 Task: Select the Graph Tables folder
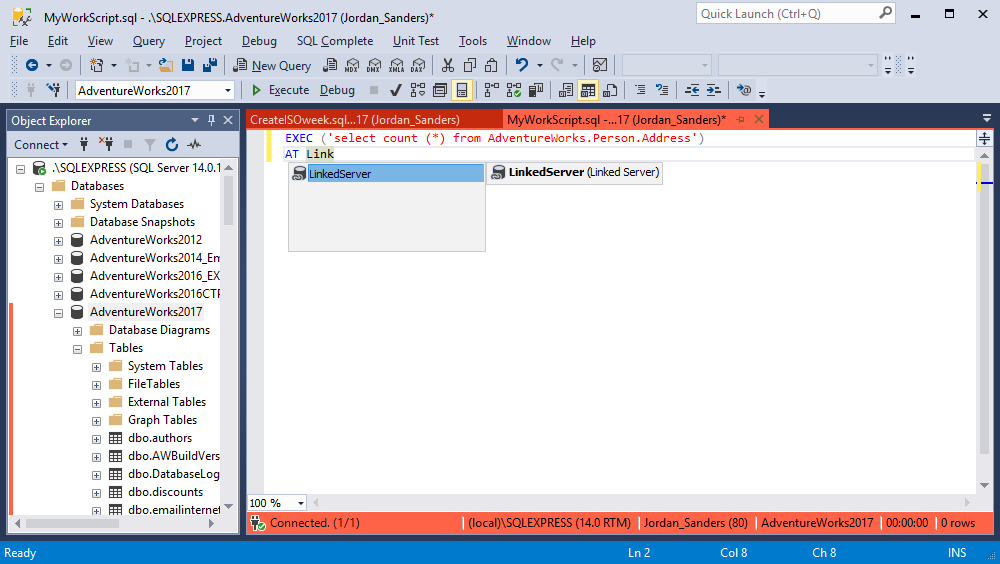tap(162, 420)
